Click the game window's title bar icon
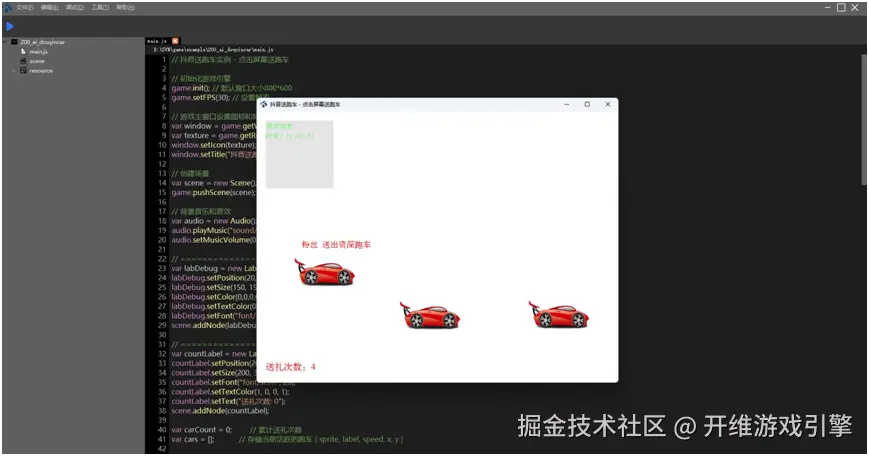The image size is (869, 456). [264, 104]
